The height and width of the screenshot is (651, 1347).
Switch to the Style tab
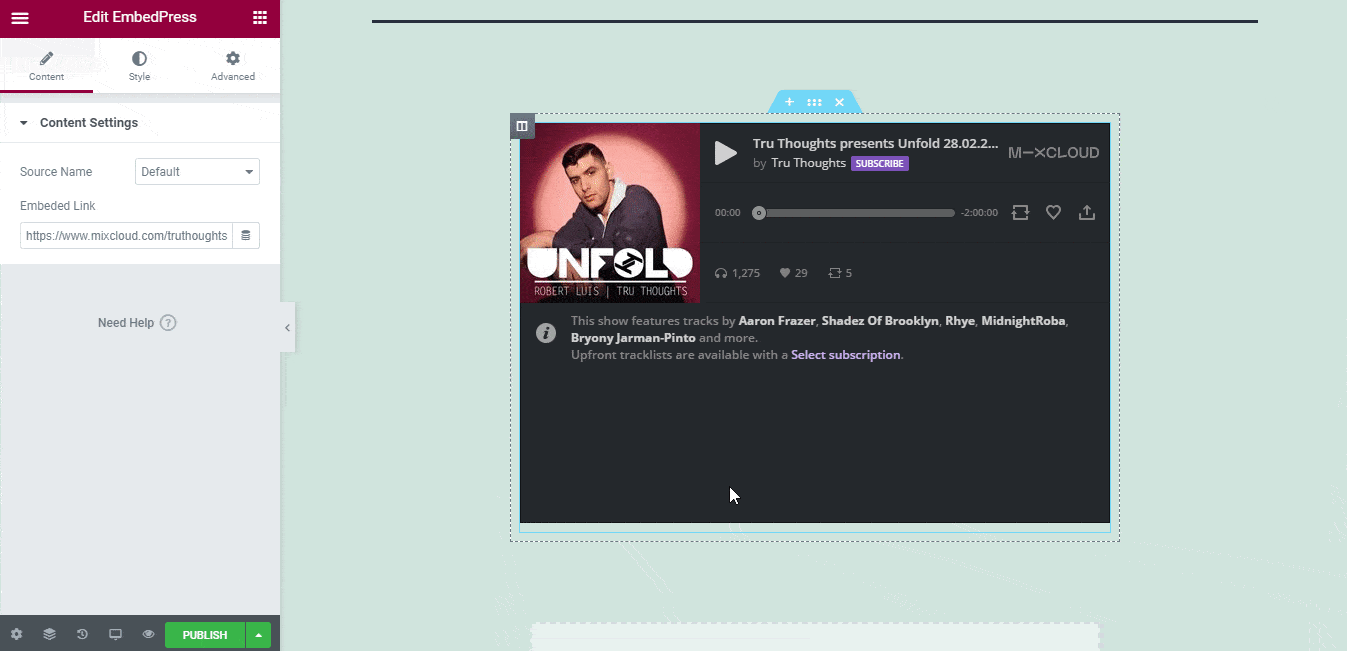139,67
